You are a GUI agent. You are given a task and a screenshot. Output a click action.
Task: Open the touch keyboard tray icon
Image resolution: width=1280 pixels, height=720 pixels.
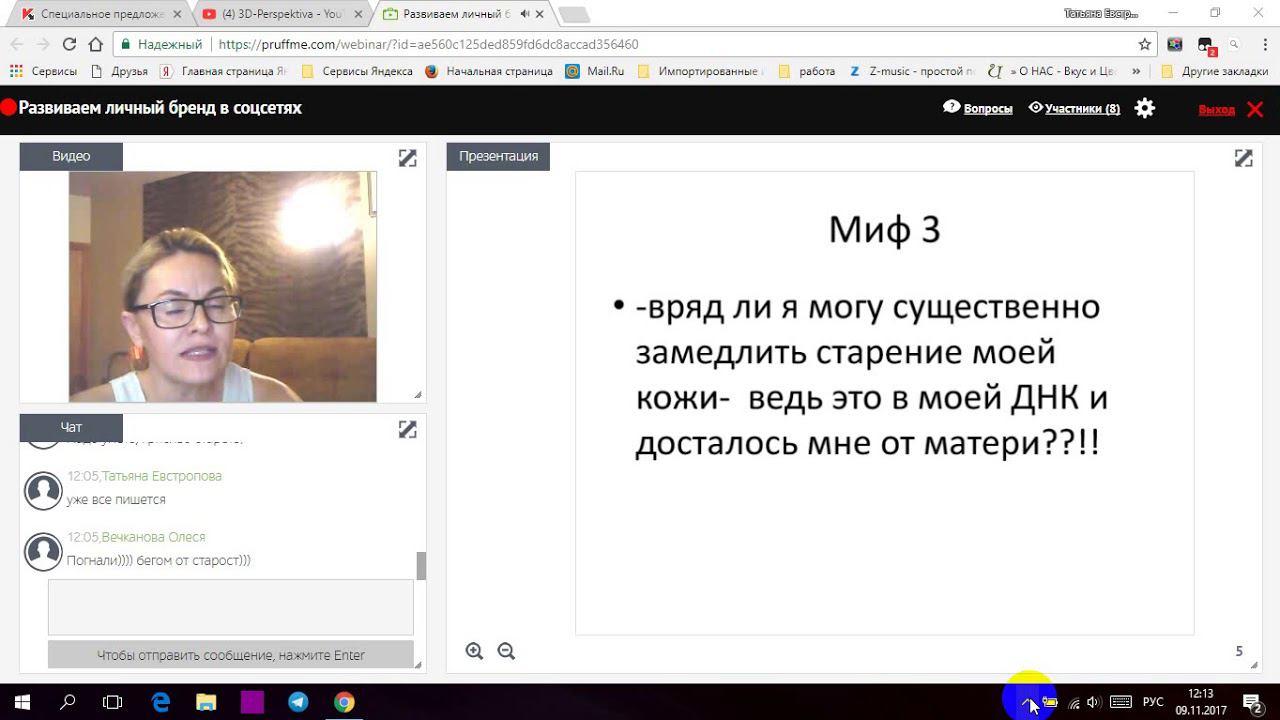click(1121, 702)
